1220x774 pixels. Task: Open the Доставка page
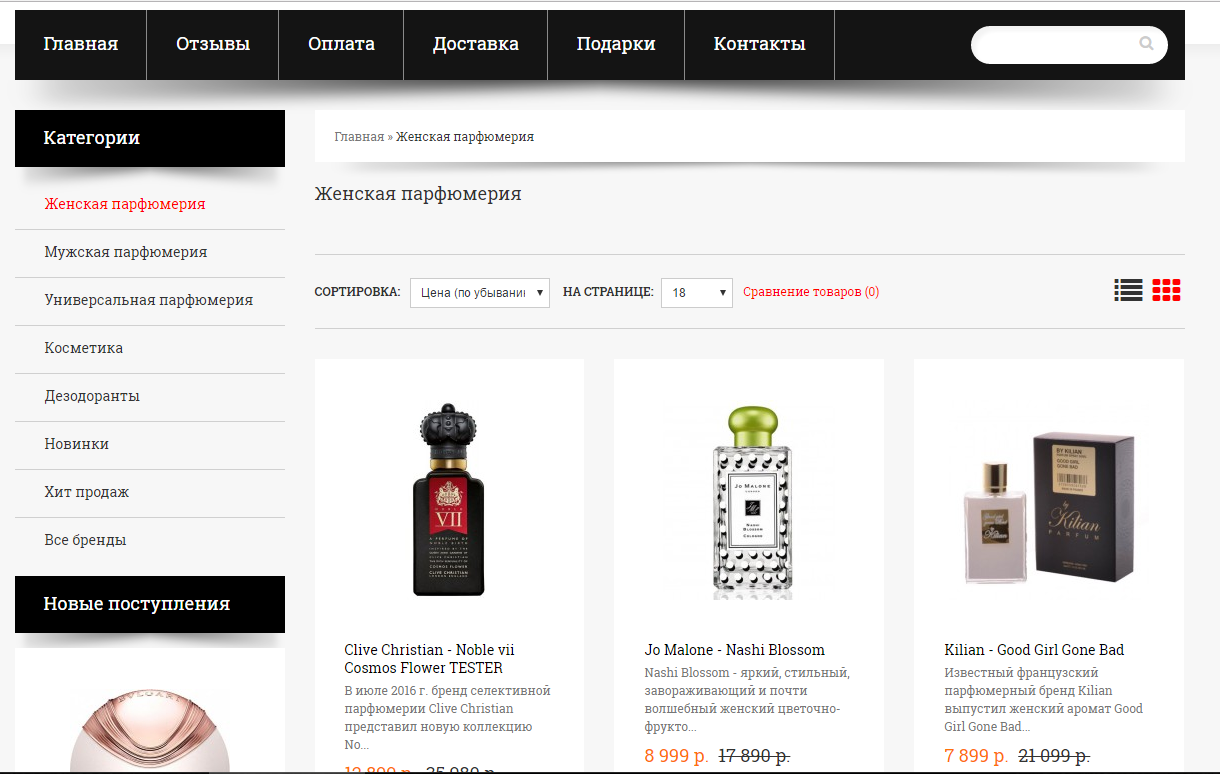[x=476, y=44]
